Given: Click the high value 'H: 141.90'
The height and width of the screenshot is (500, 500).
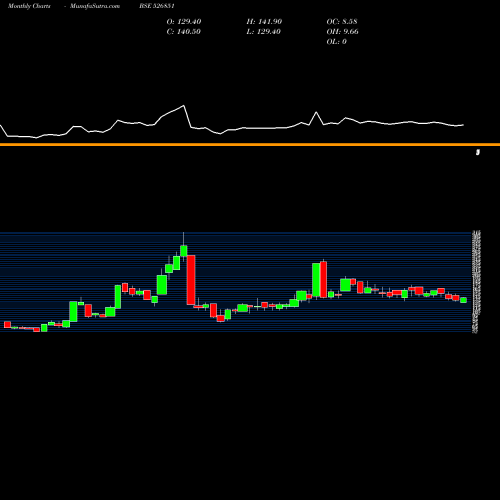Looking at the screenshot, I should (x=264, y=22).
